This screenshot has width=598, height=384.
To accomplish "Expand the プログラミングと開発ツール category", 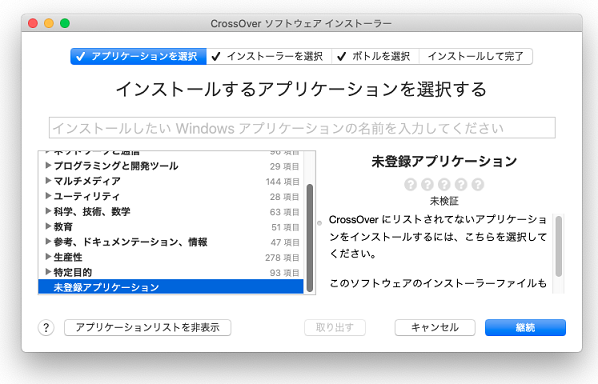I will tap(48, 165).
